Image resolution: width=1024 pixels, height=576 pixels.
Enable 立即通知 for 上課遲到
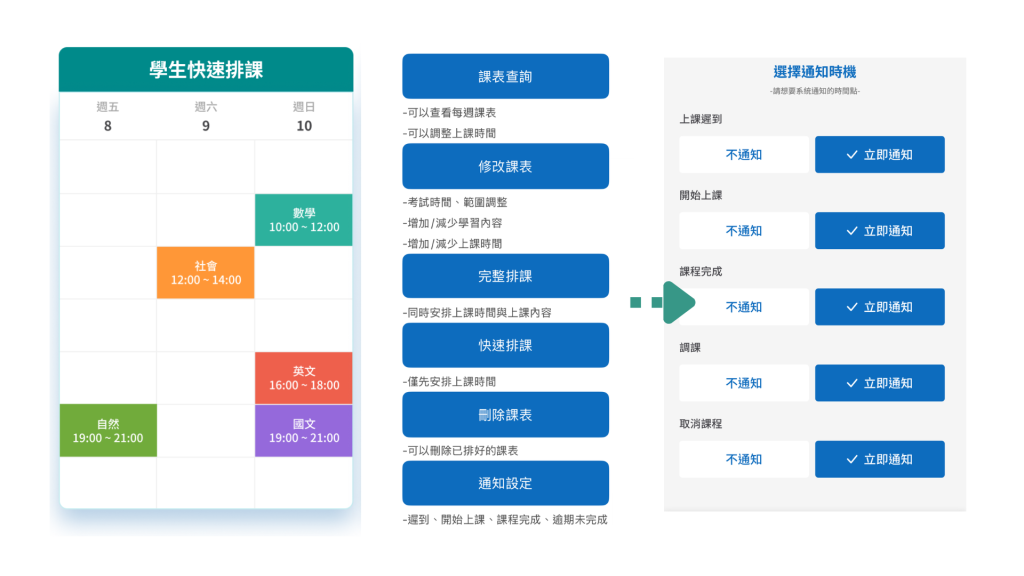click(x=880, y=154)
